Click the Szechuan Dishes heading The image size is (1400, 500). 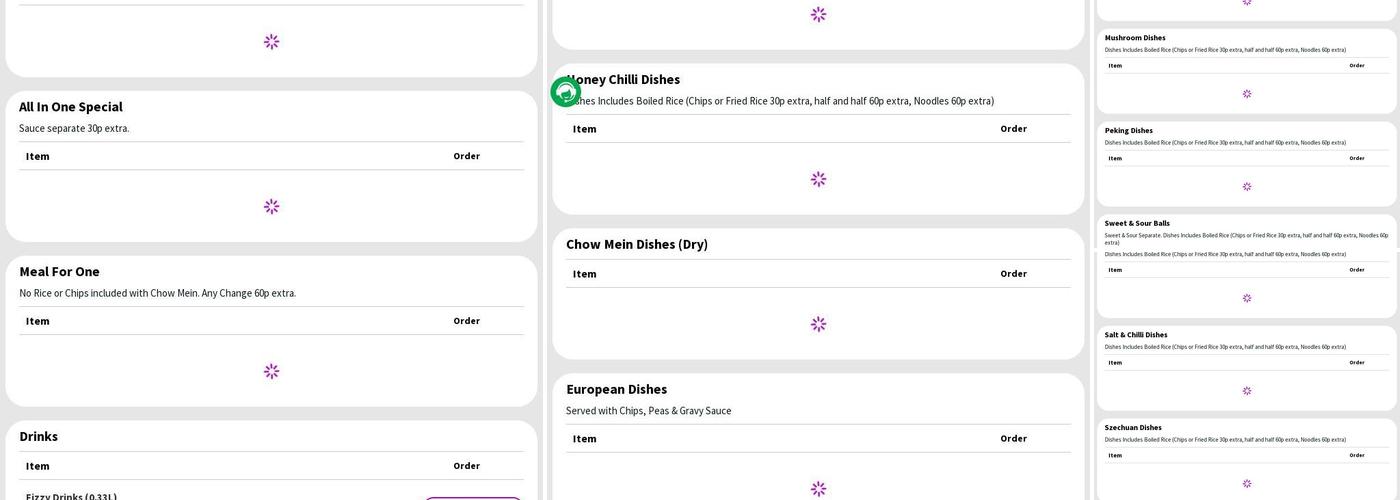coord(1132,428)
